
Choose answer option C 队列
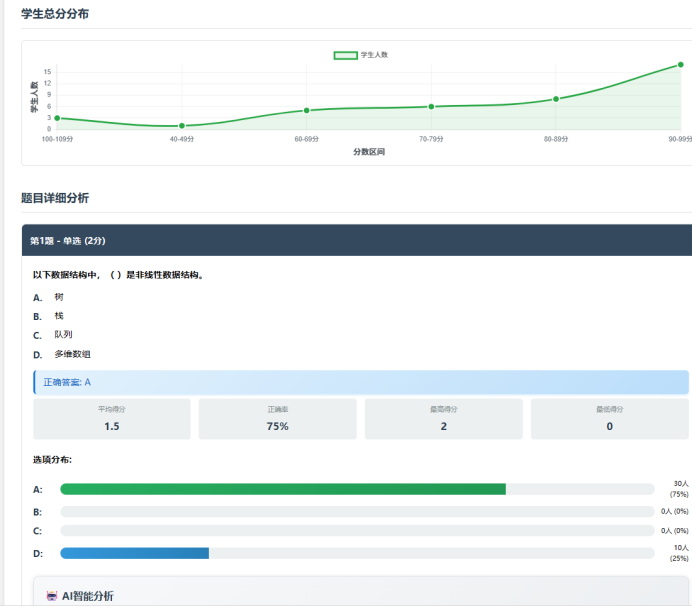pos(63,335)
